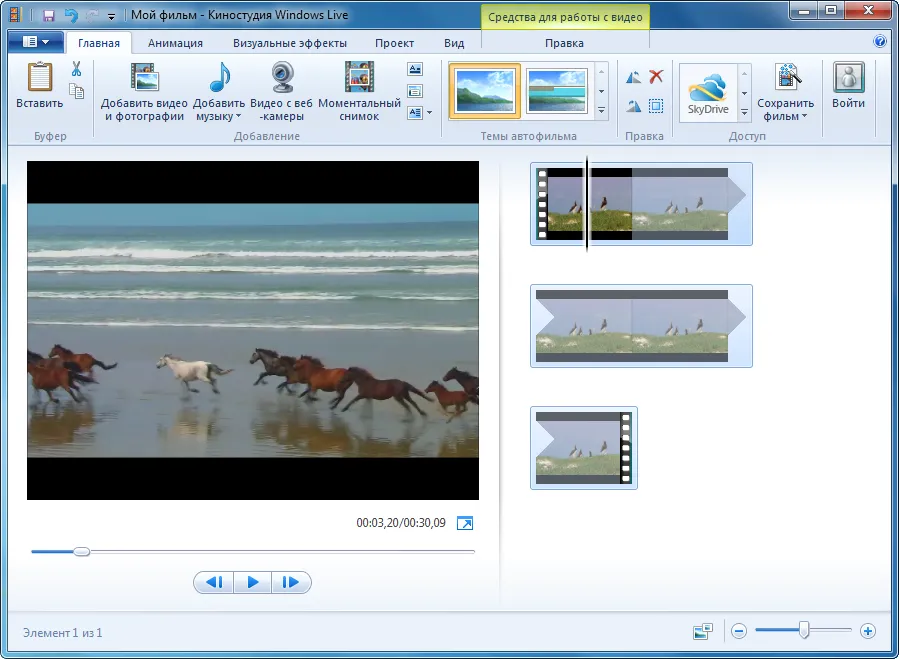Open Add videos and photos
This screenshot has height=659, width=899.
(144, 92)
